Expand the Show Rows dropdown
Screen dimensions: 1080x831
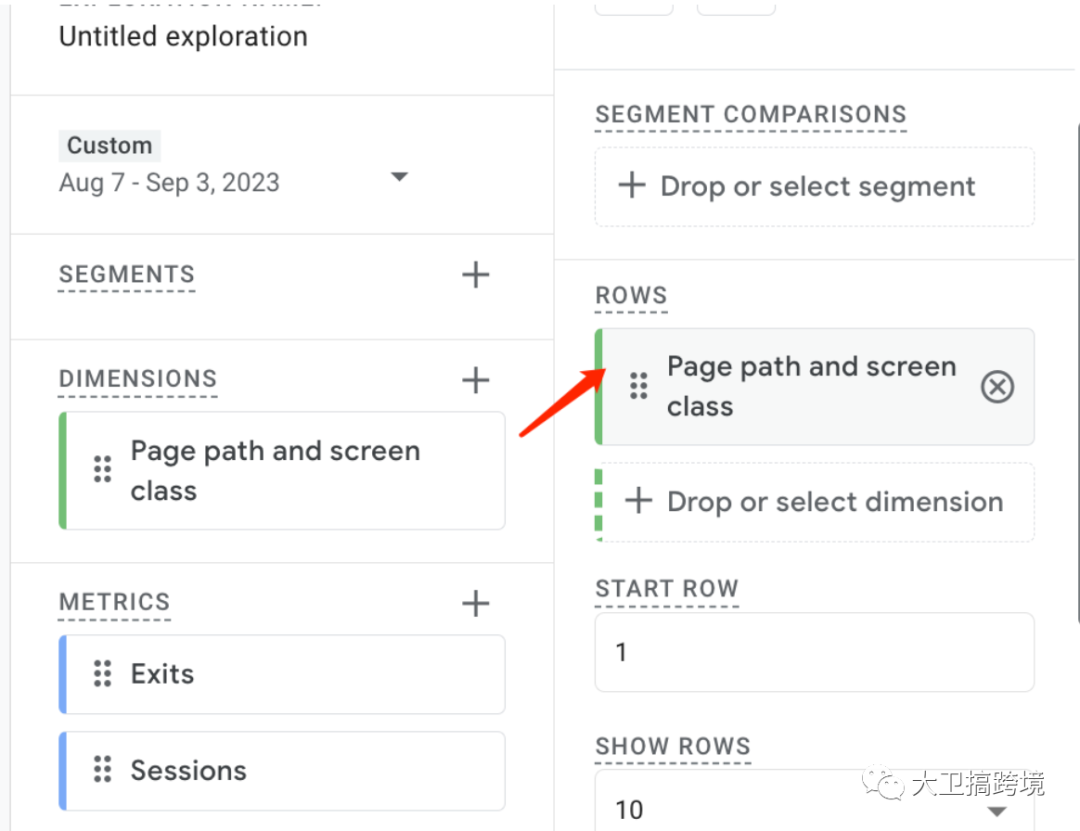[x=996, y=810]
